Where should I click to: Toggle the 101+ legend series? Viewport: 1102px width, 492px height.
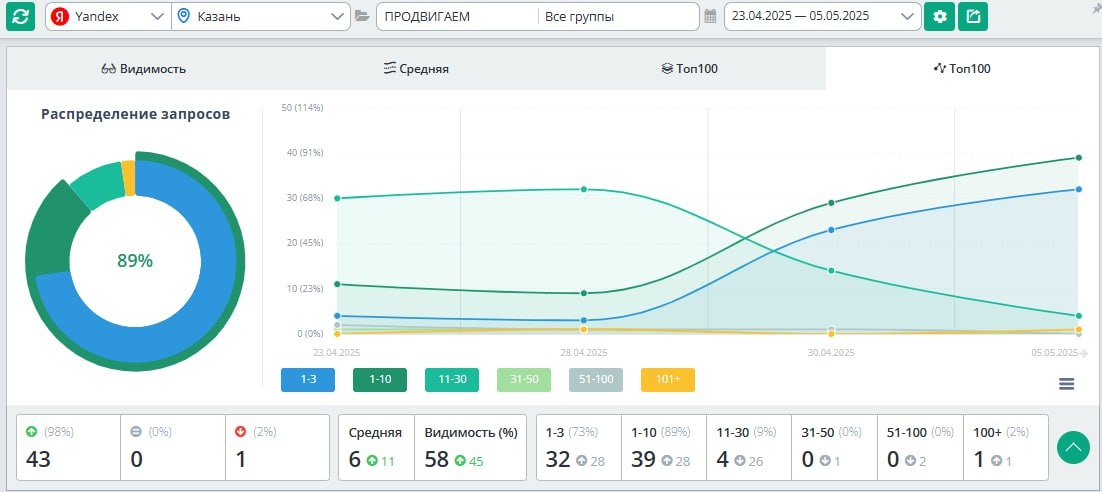pos(668,380)
